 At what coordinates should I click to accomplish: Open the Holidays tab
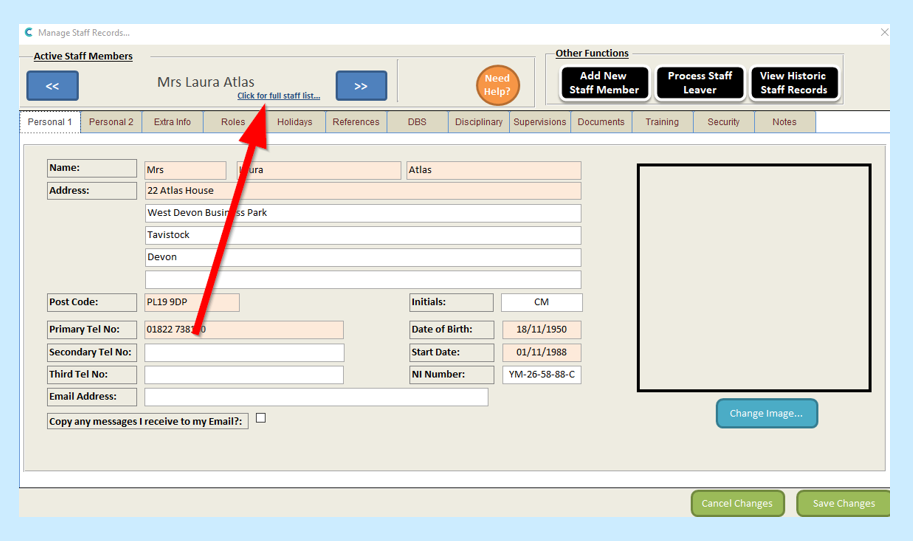coord(294,122)
